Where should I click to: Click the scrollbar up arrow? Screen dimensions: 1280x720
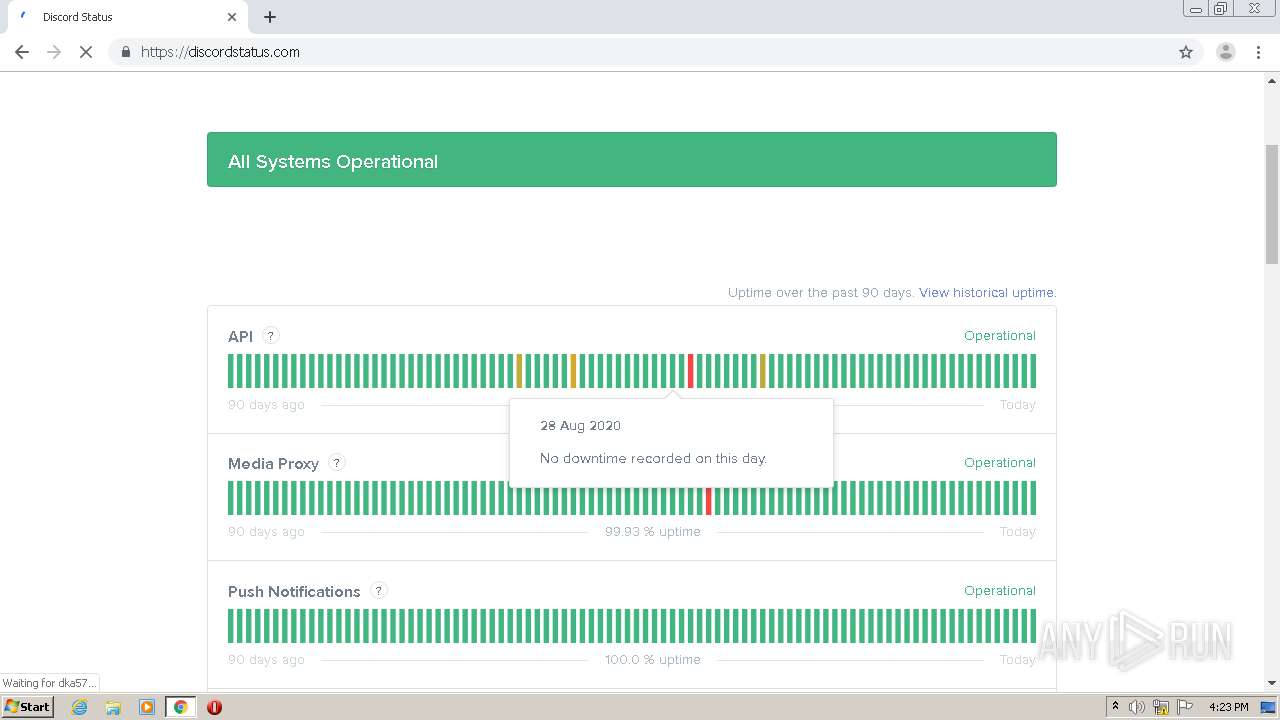click(1272, 81)
